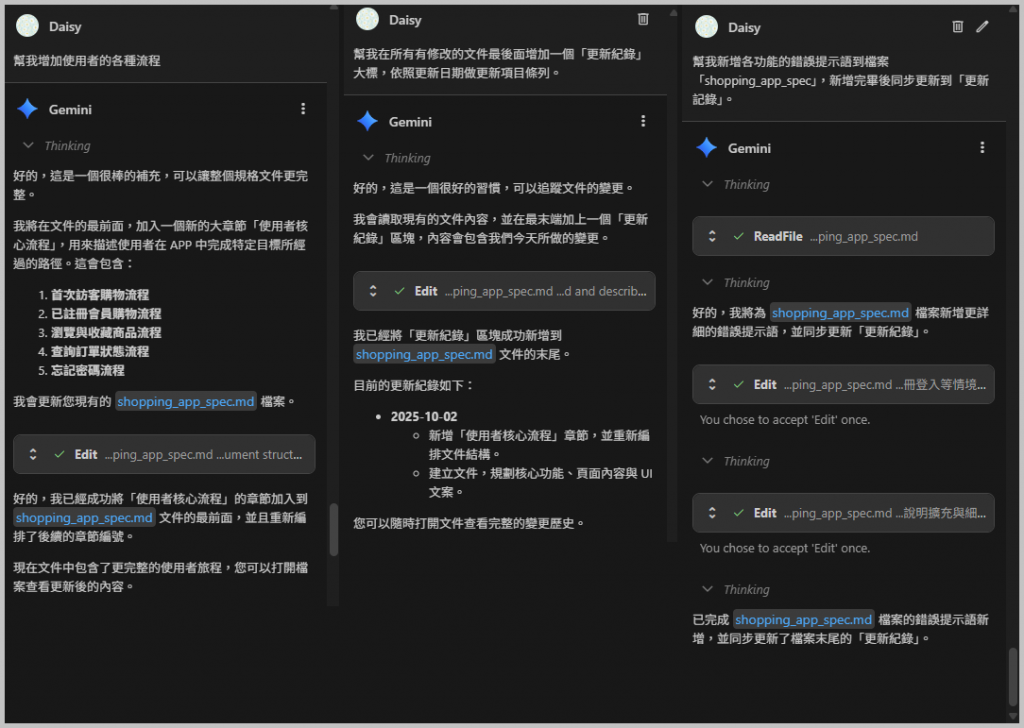Open Gemini more options in right panel

click(982, 148)
